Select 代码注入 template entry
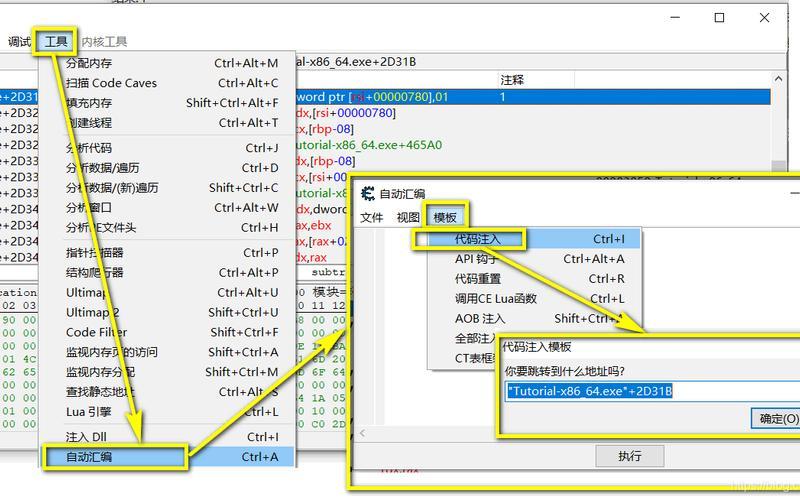Image resolution: width=800 pixels, height=500 pixels. (533, 239)
